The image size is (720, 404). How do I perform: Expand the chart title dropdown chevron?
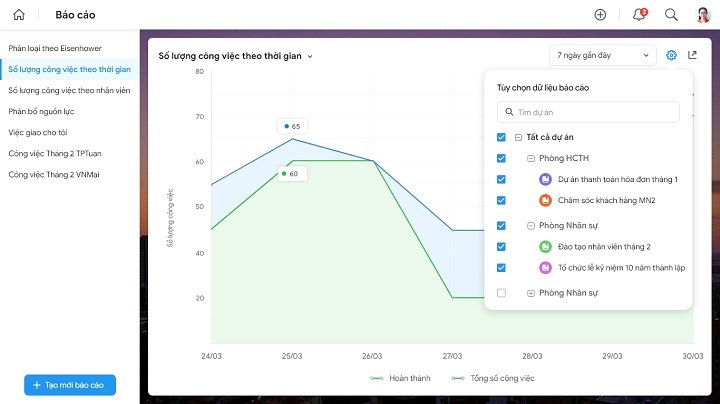coord(310,56)
